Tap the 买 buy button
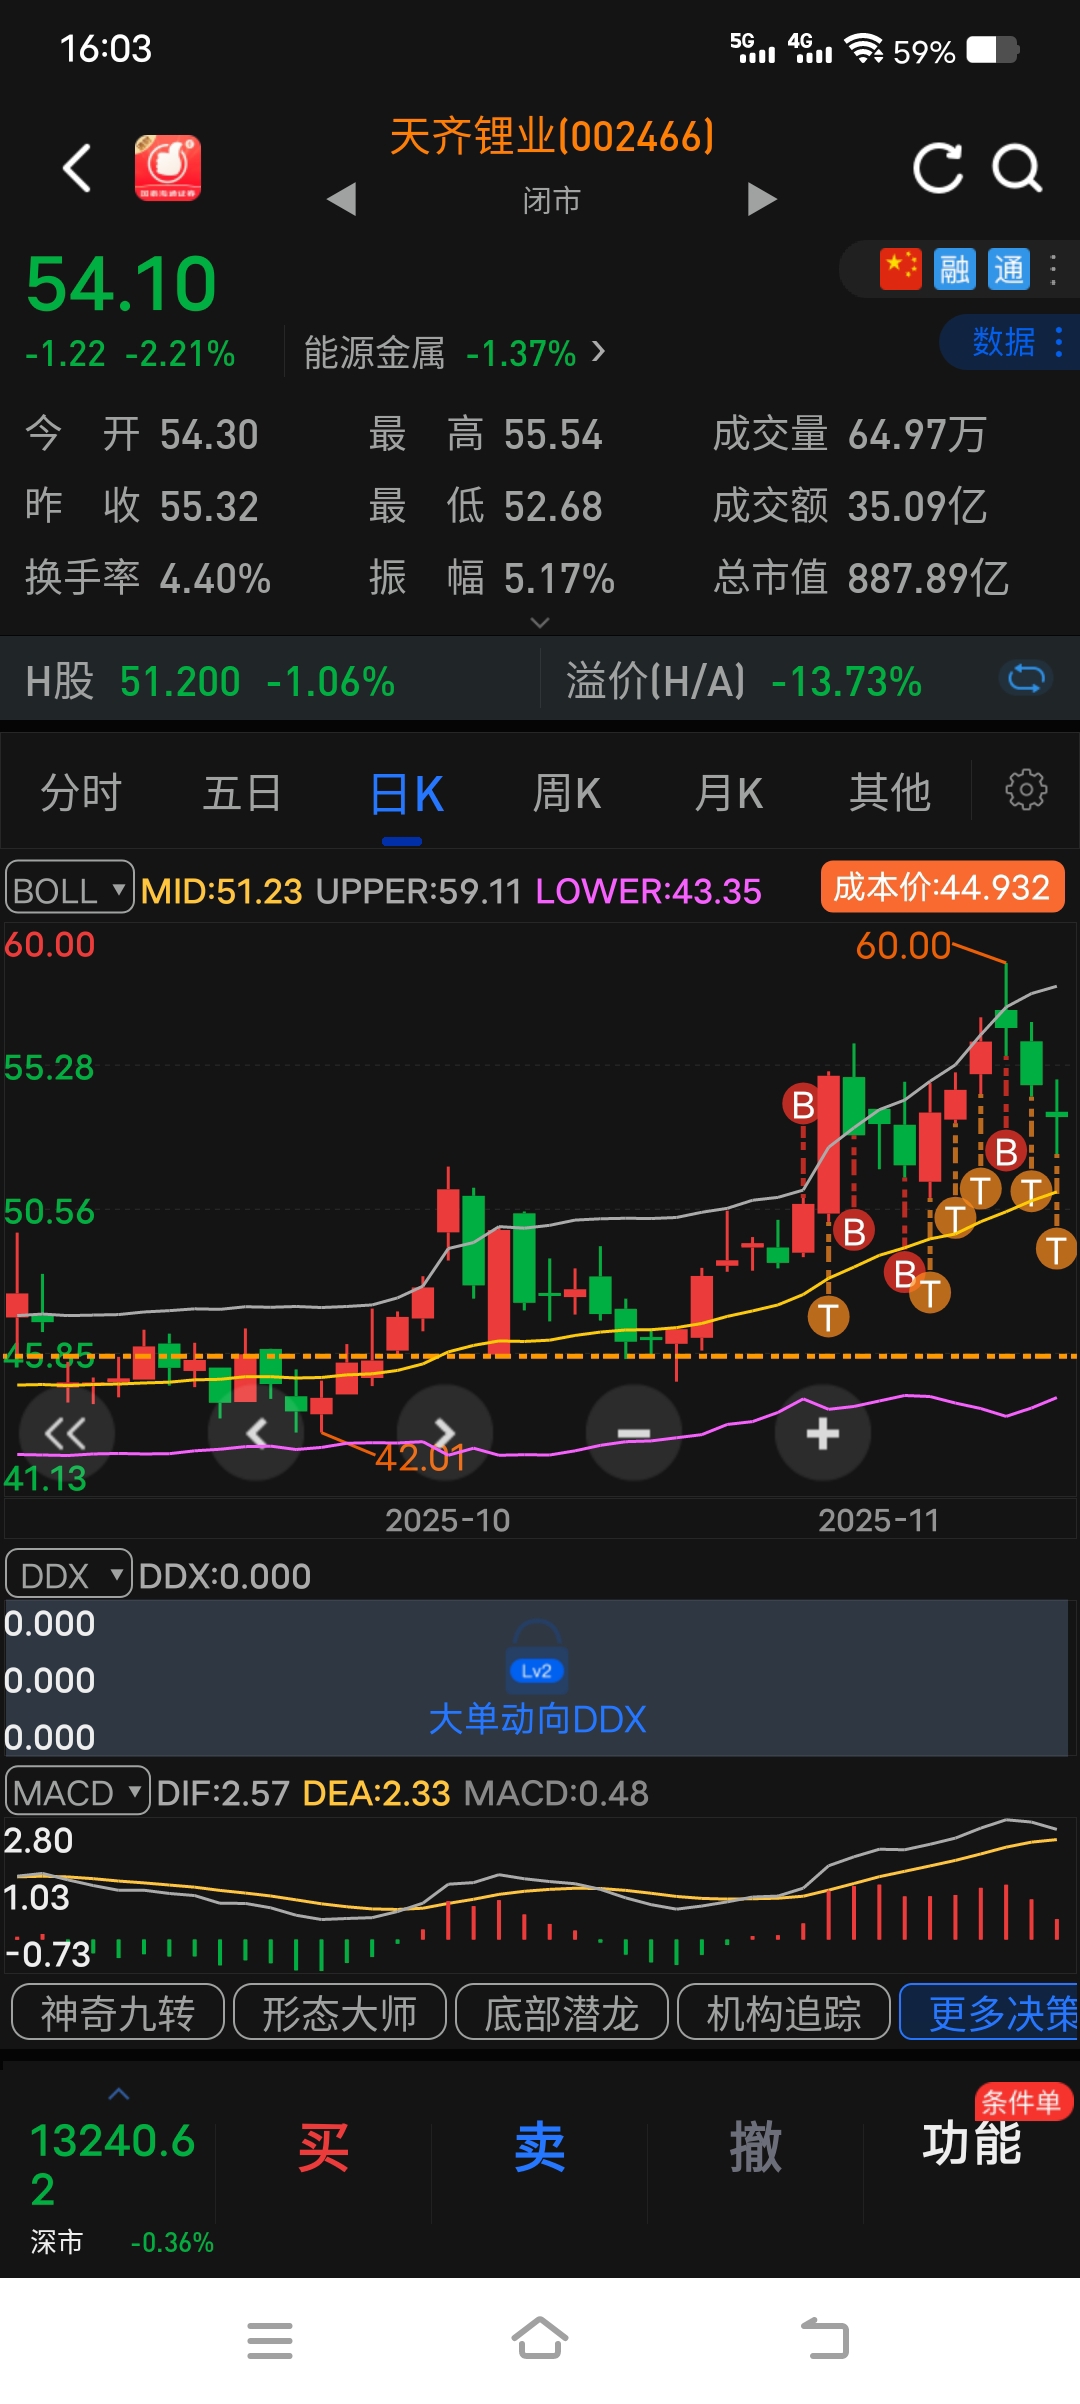The image size is (1080, 2404). click(323, 2148)
